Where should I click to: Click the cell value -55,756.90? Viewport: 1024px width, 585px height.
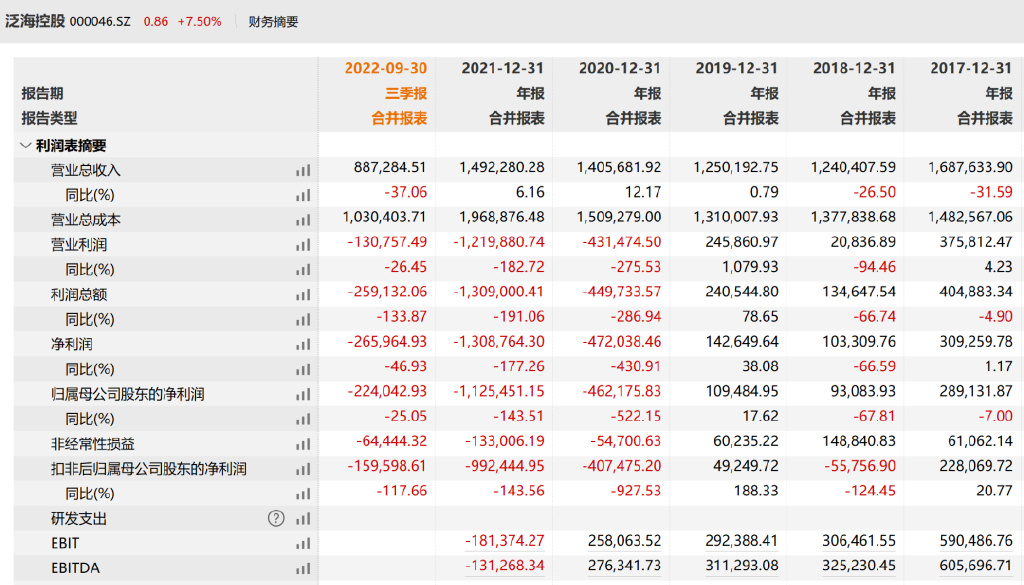click(x=859, y=466)
